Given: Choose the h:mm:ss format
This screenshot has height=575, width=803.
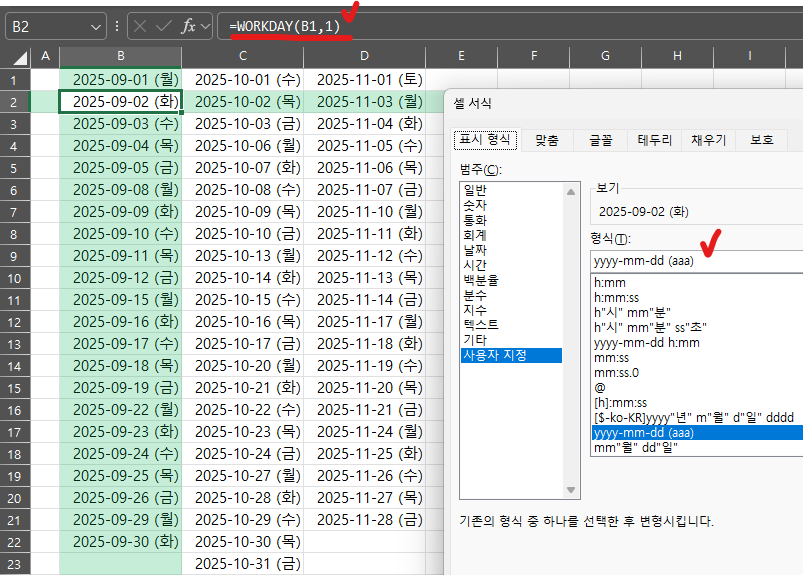Looking at the screenshot, I should coord(697,297).
